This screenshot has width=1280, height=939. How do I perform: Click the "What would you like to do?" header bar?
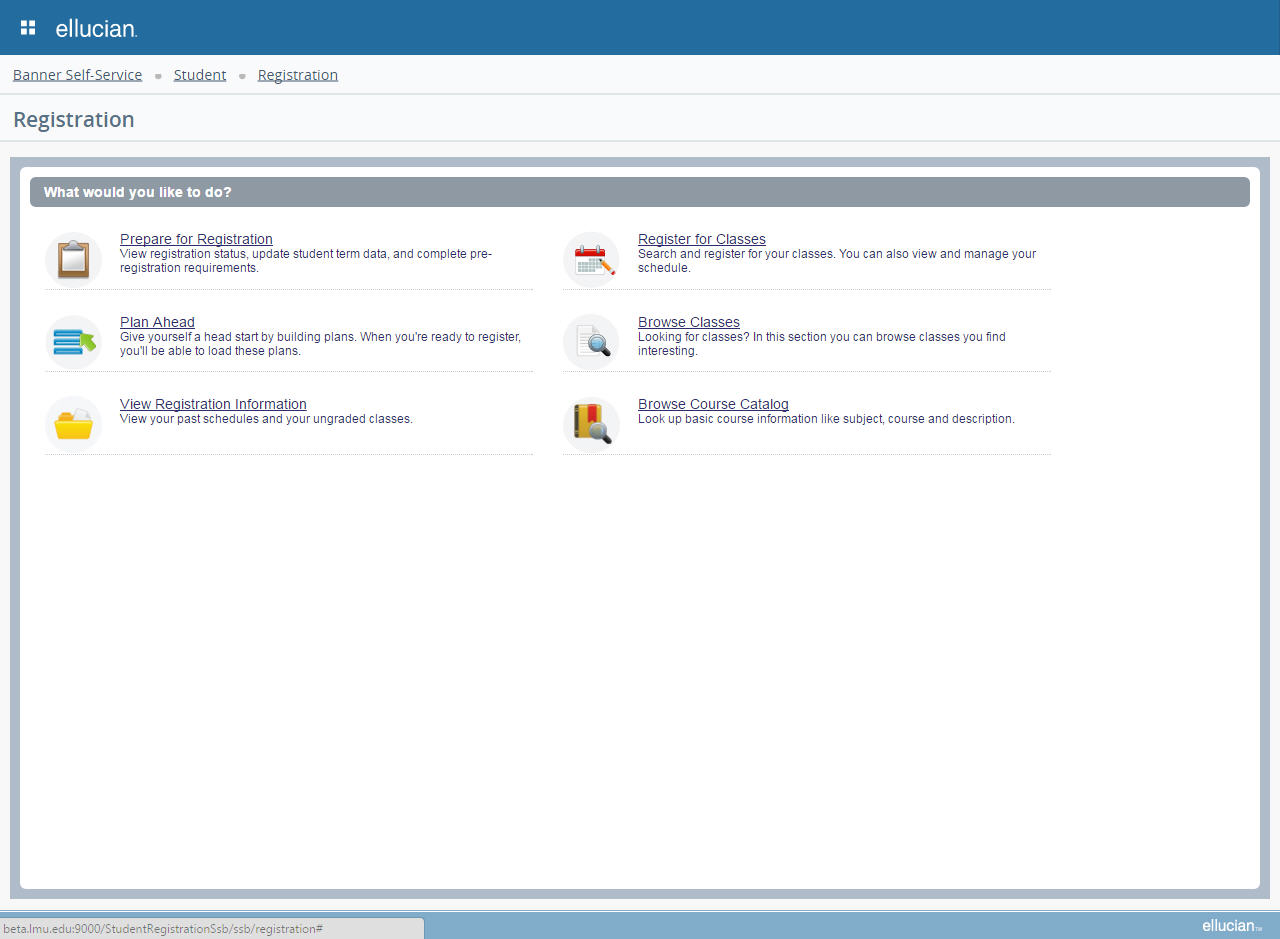click(x=639, y=192)
